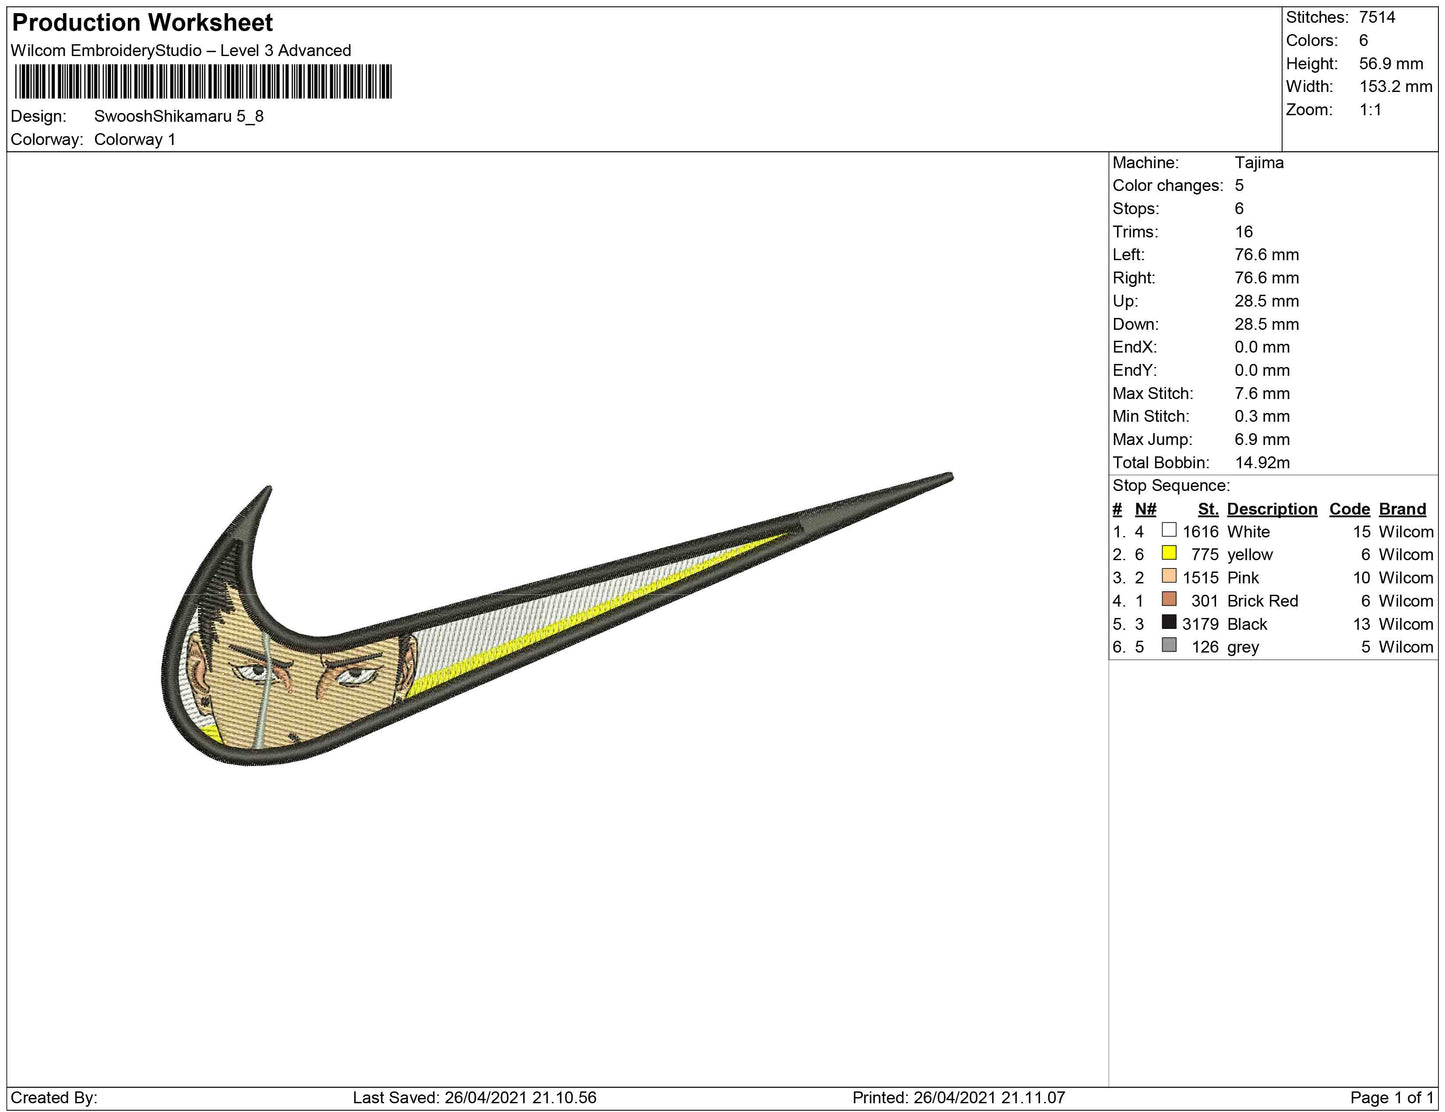Select the 'Up:' label
Image resolution: width=1445 pixels, height=1112 pixels.
tap(1125, 301)
